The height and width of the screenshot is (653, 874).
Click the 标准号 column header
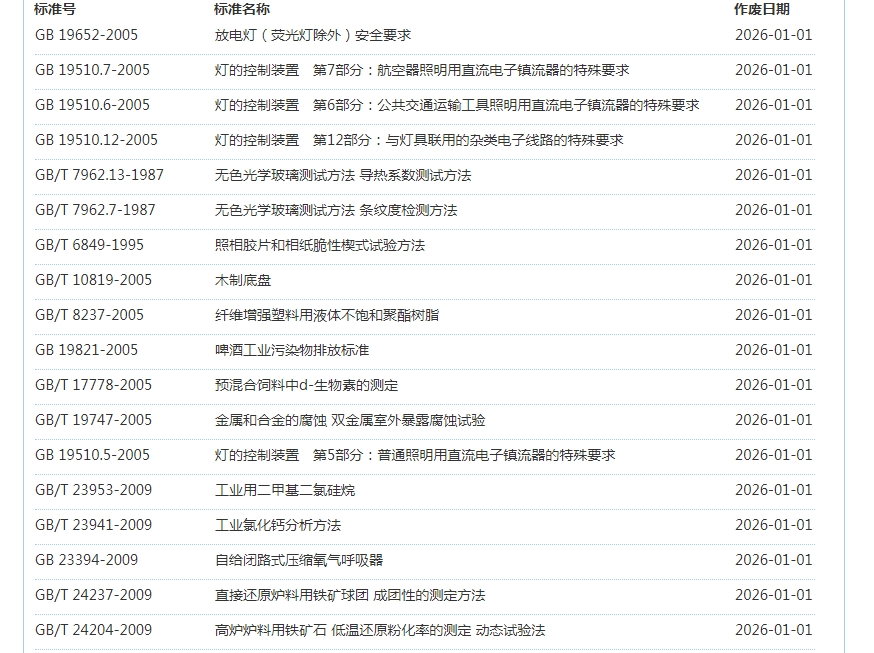tap(55, 9)
